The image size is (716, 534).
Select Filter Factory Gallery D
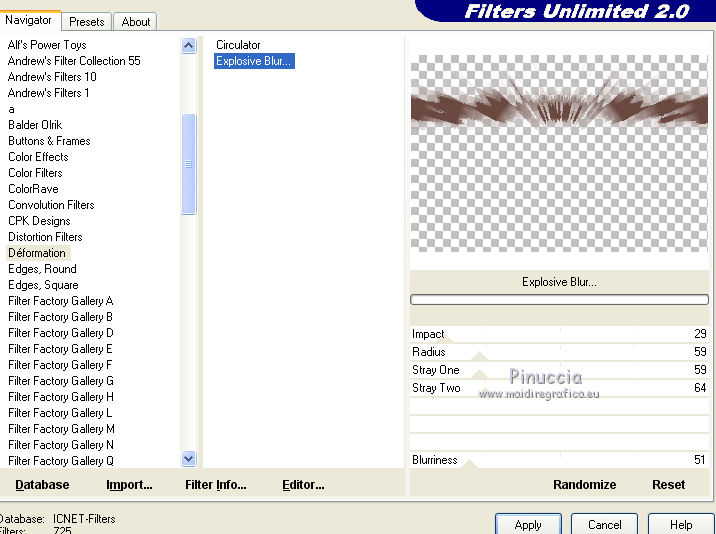[61, 333]
